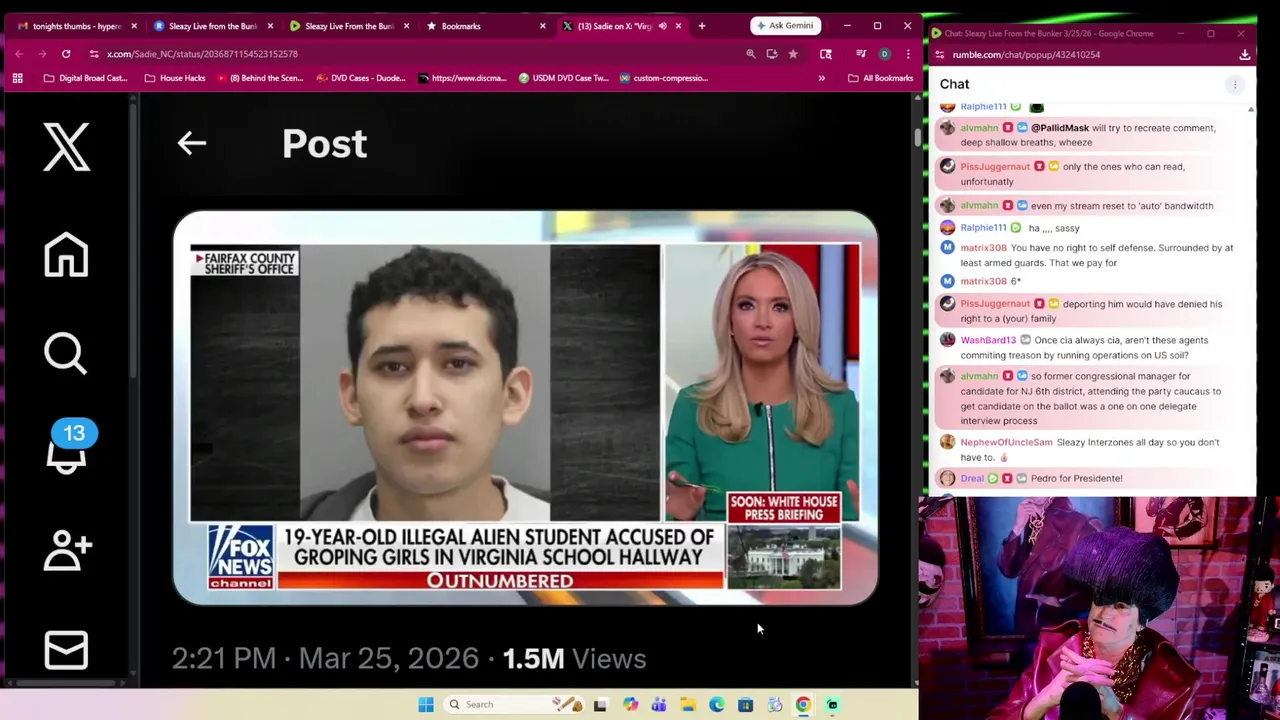Open DVD Cases - Duode... bookmark
The width and height of the screenshot is (1280, 720).
tap(360, 78)
